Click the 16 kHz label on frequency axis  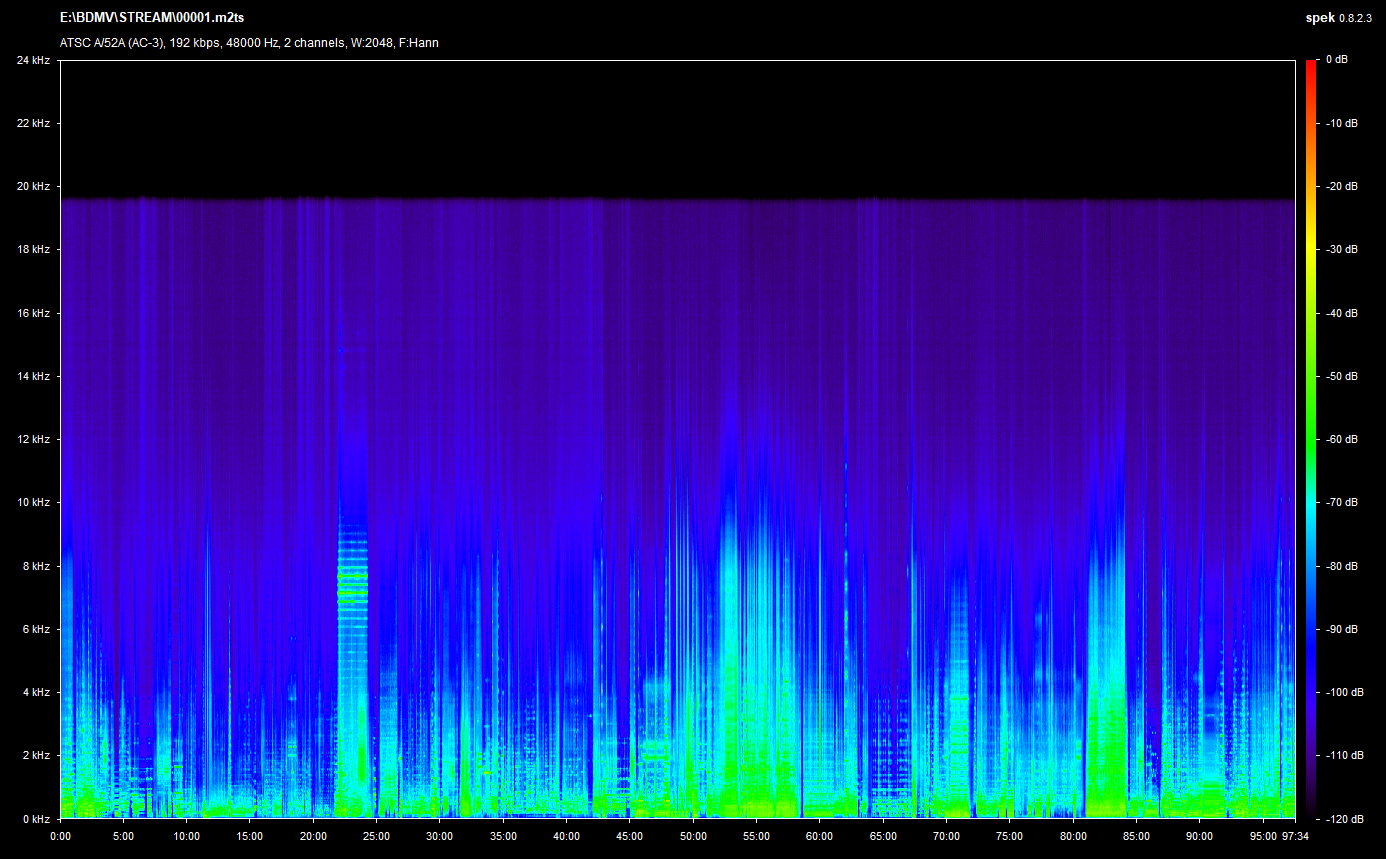(33, 313)
